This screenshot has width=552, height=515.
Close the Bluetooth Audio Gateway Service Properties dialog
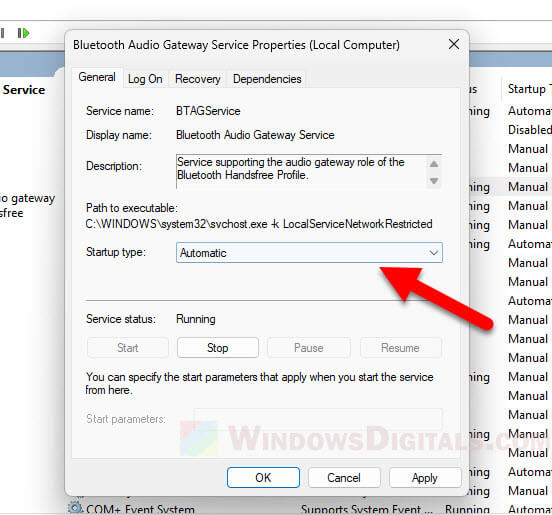(454, 44)
